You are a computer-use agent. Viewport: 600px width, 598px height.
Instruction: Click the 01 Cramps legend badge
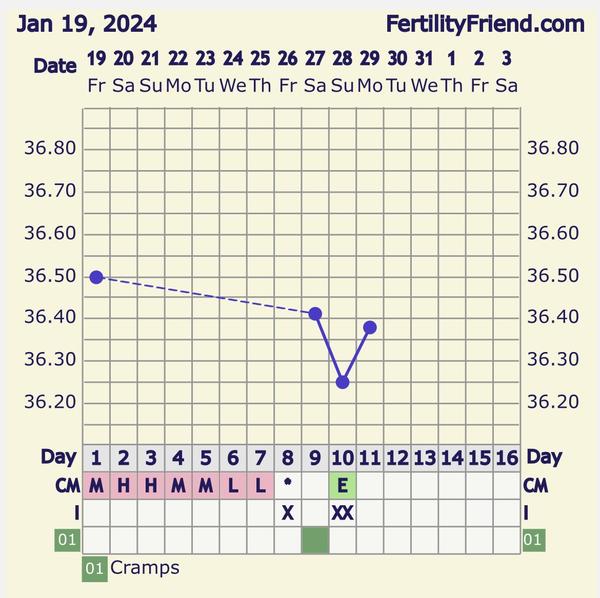click(95, 569)
